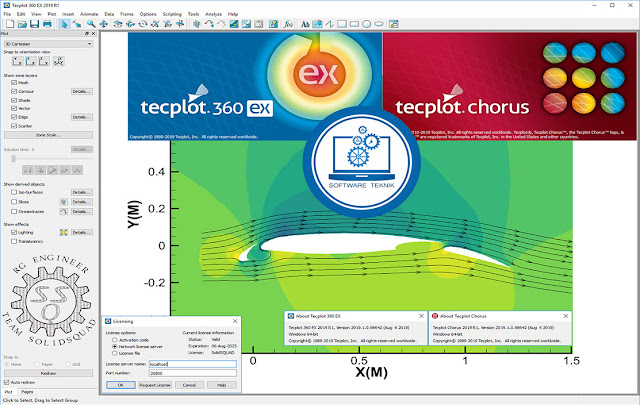640x405 pixels.
Task: Click streamtrace placement icon beside Streamtraces
Action: (63, 211)
